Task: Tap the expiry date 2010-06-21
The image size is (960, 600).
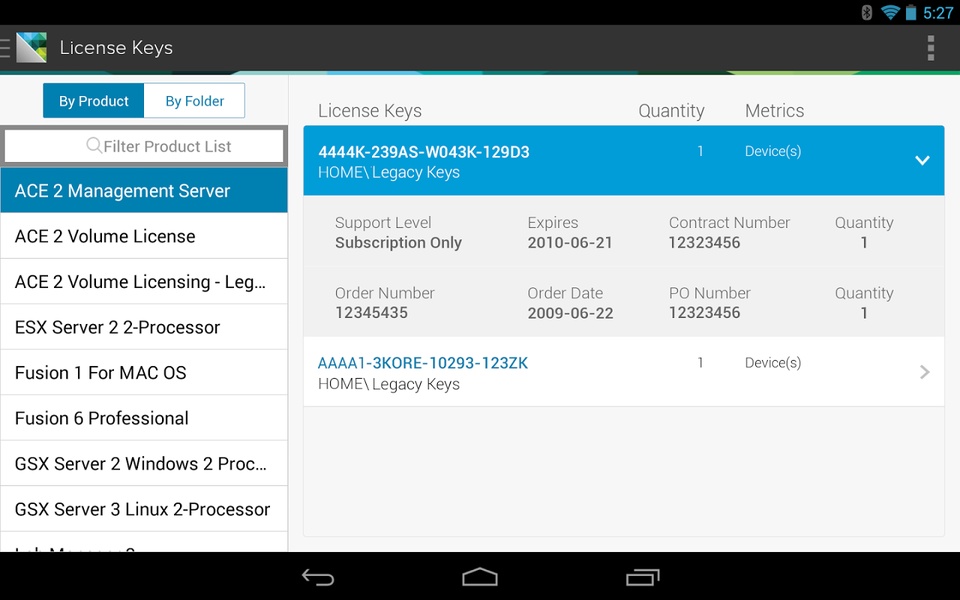Action: coord(570,242)
